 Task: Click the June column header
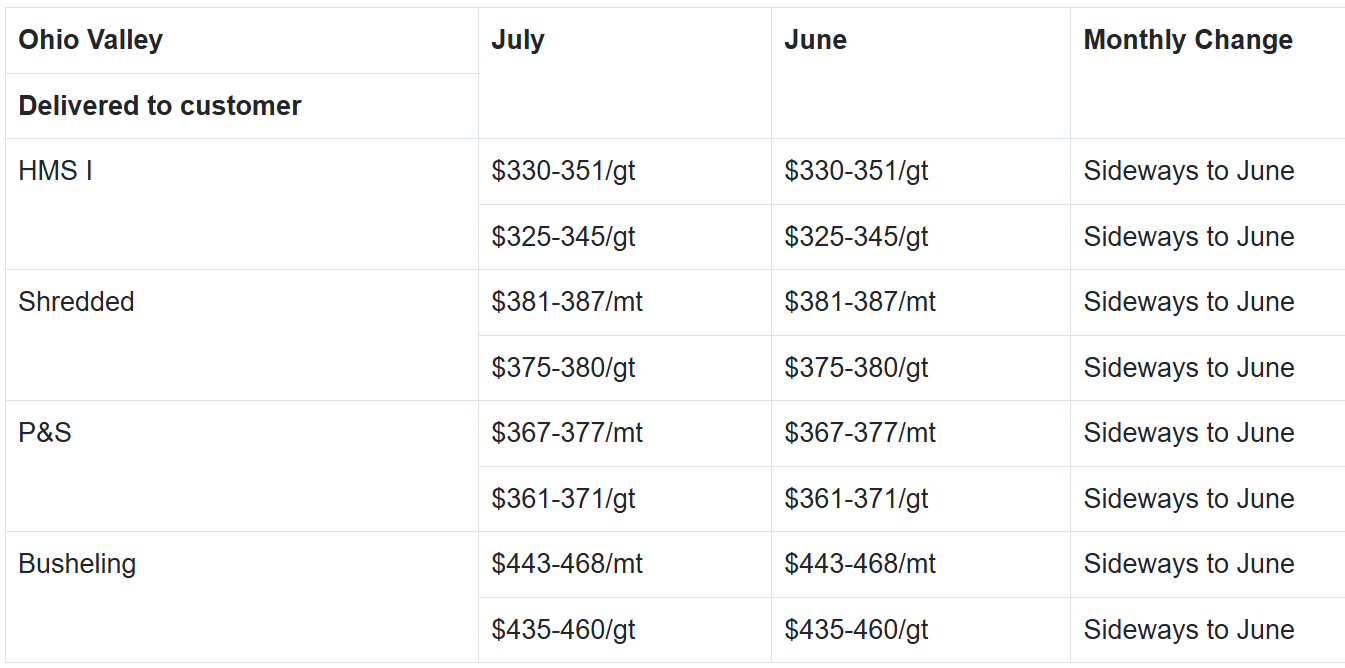[815, 40]
